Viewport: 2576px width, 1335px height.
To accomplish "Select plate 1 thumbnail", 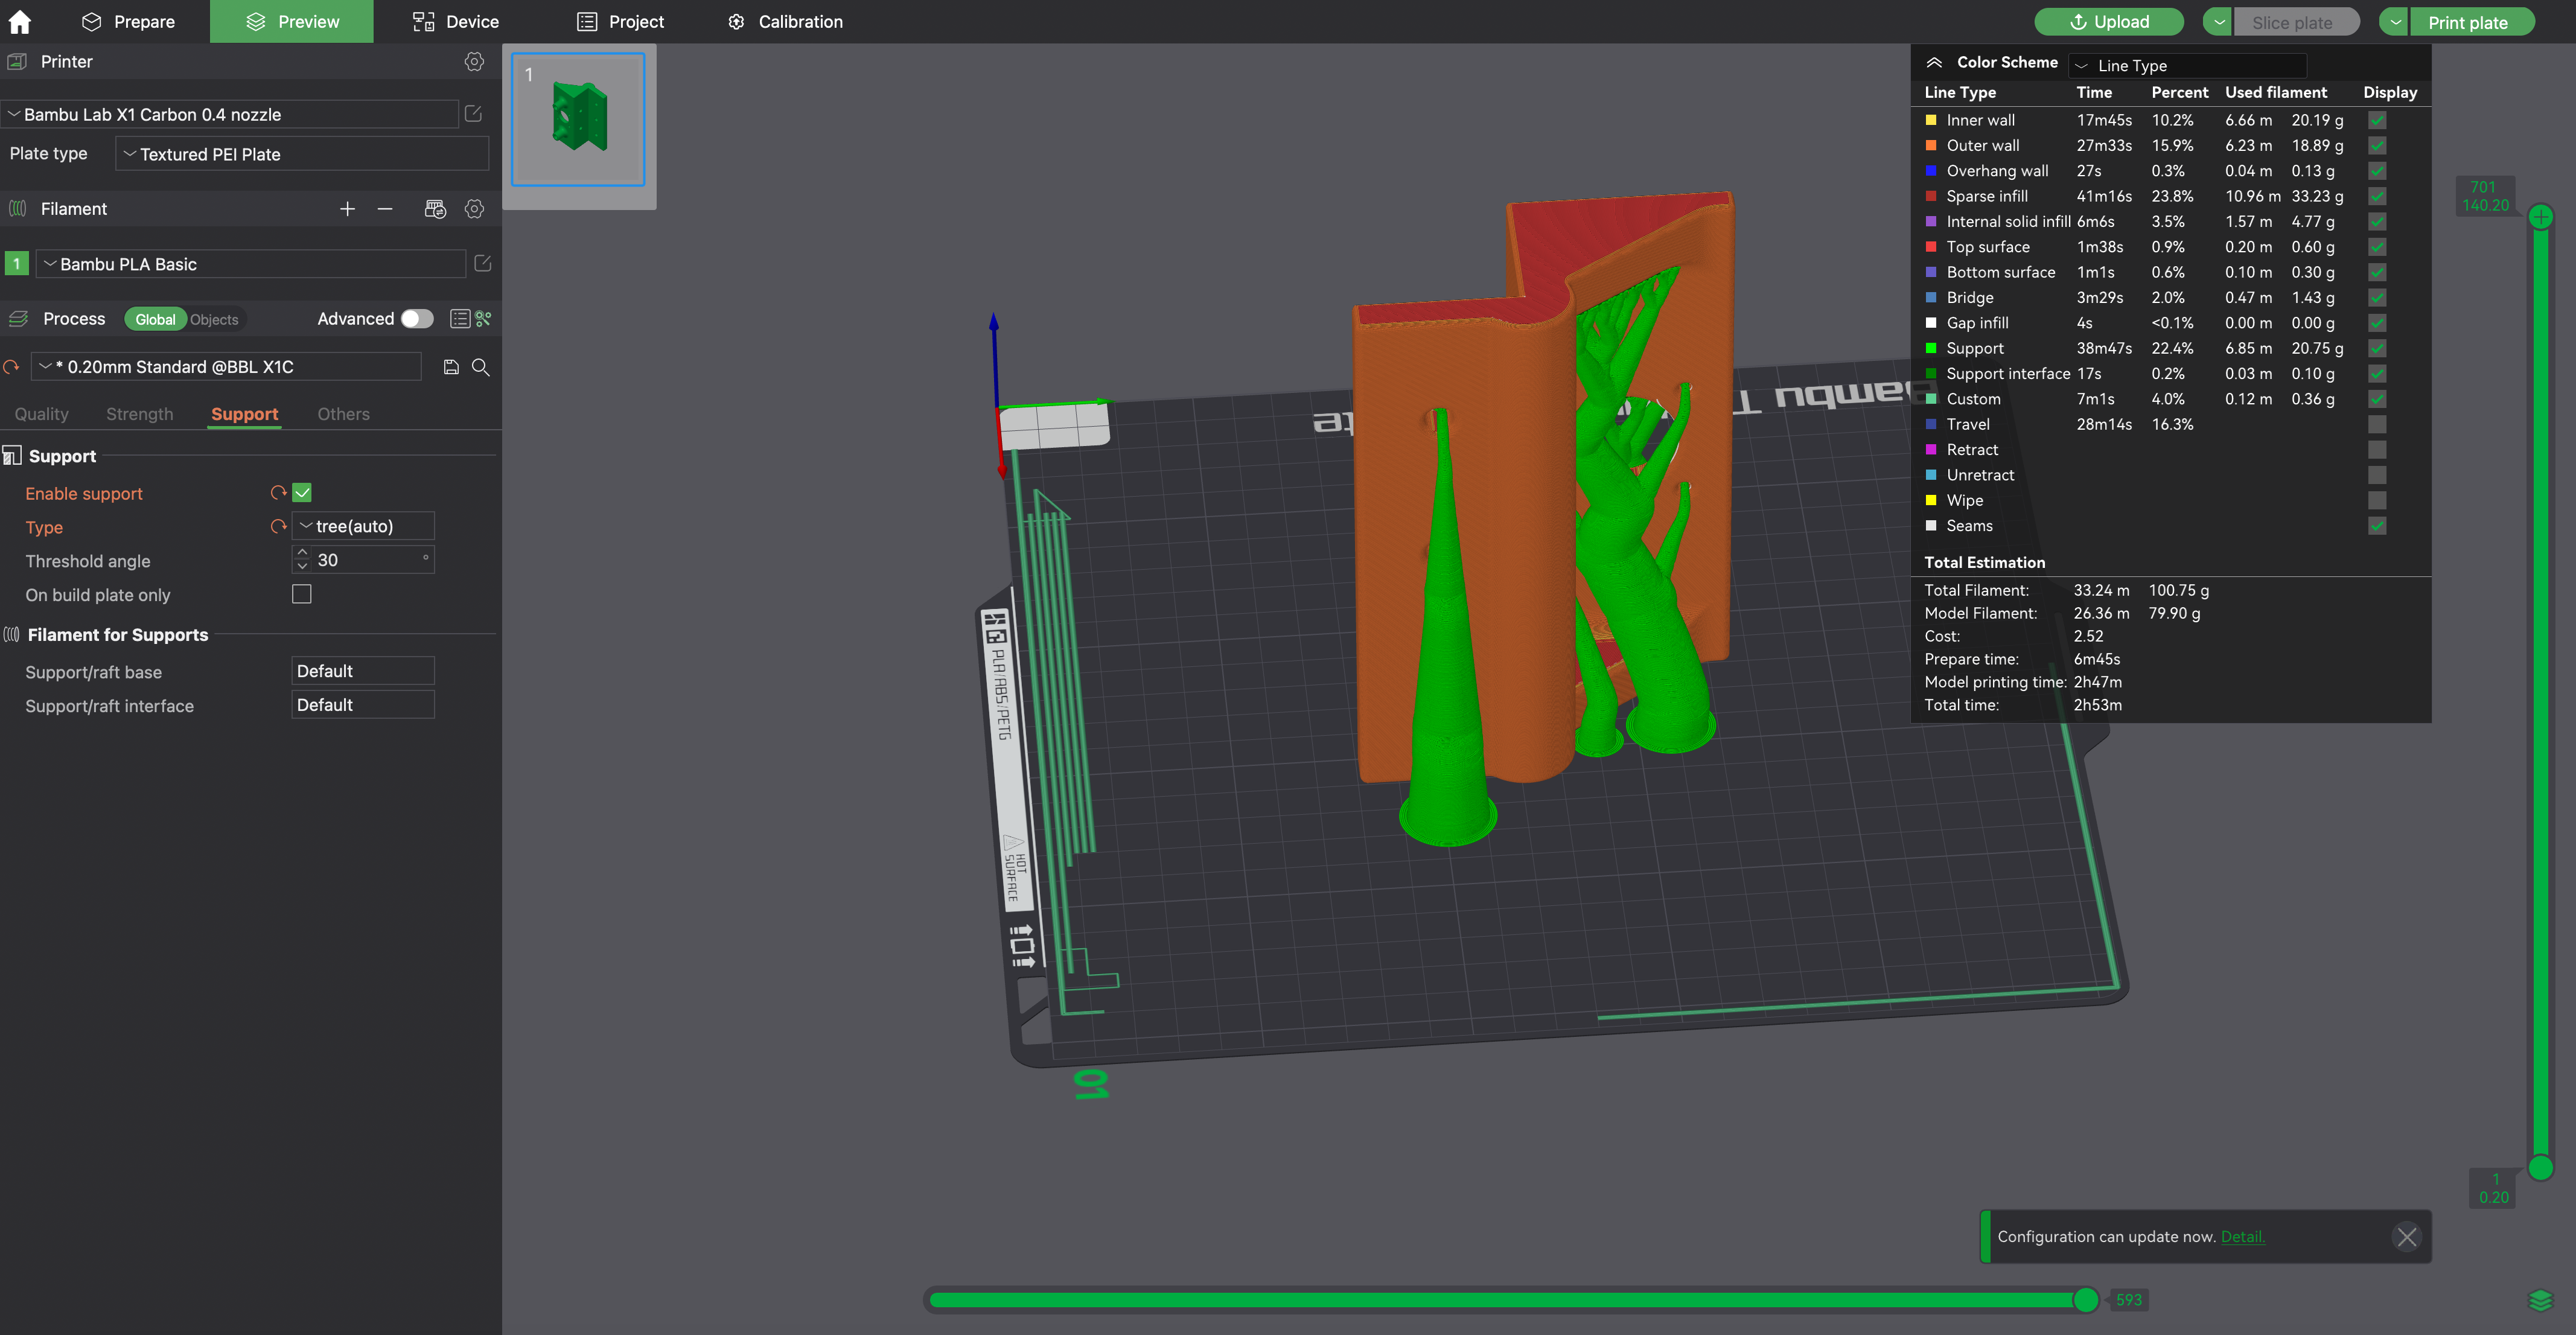I will pyautogui.click(x=578, y=119).
